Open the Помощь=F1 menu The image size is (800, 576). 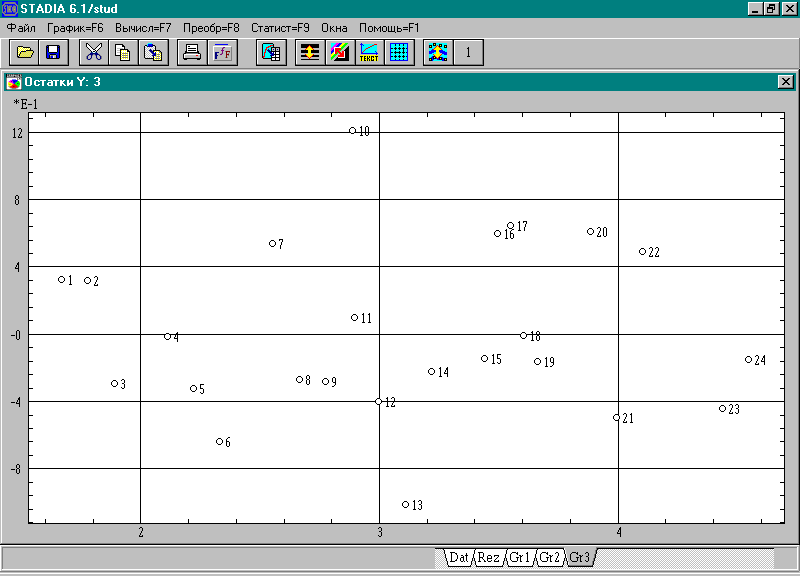(x=389, y=28)
